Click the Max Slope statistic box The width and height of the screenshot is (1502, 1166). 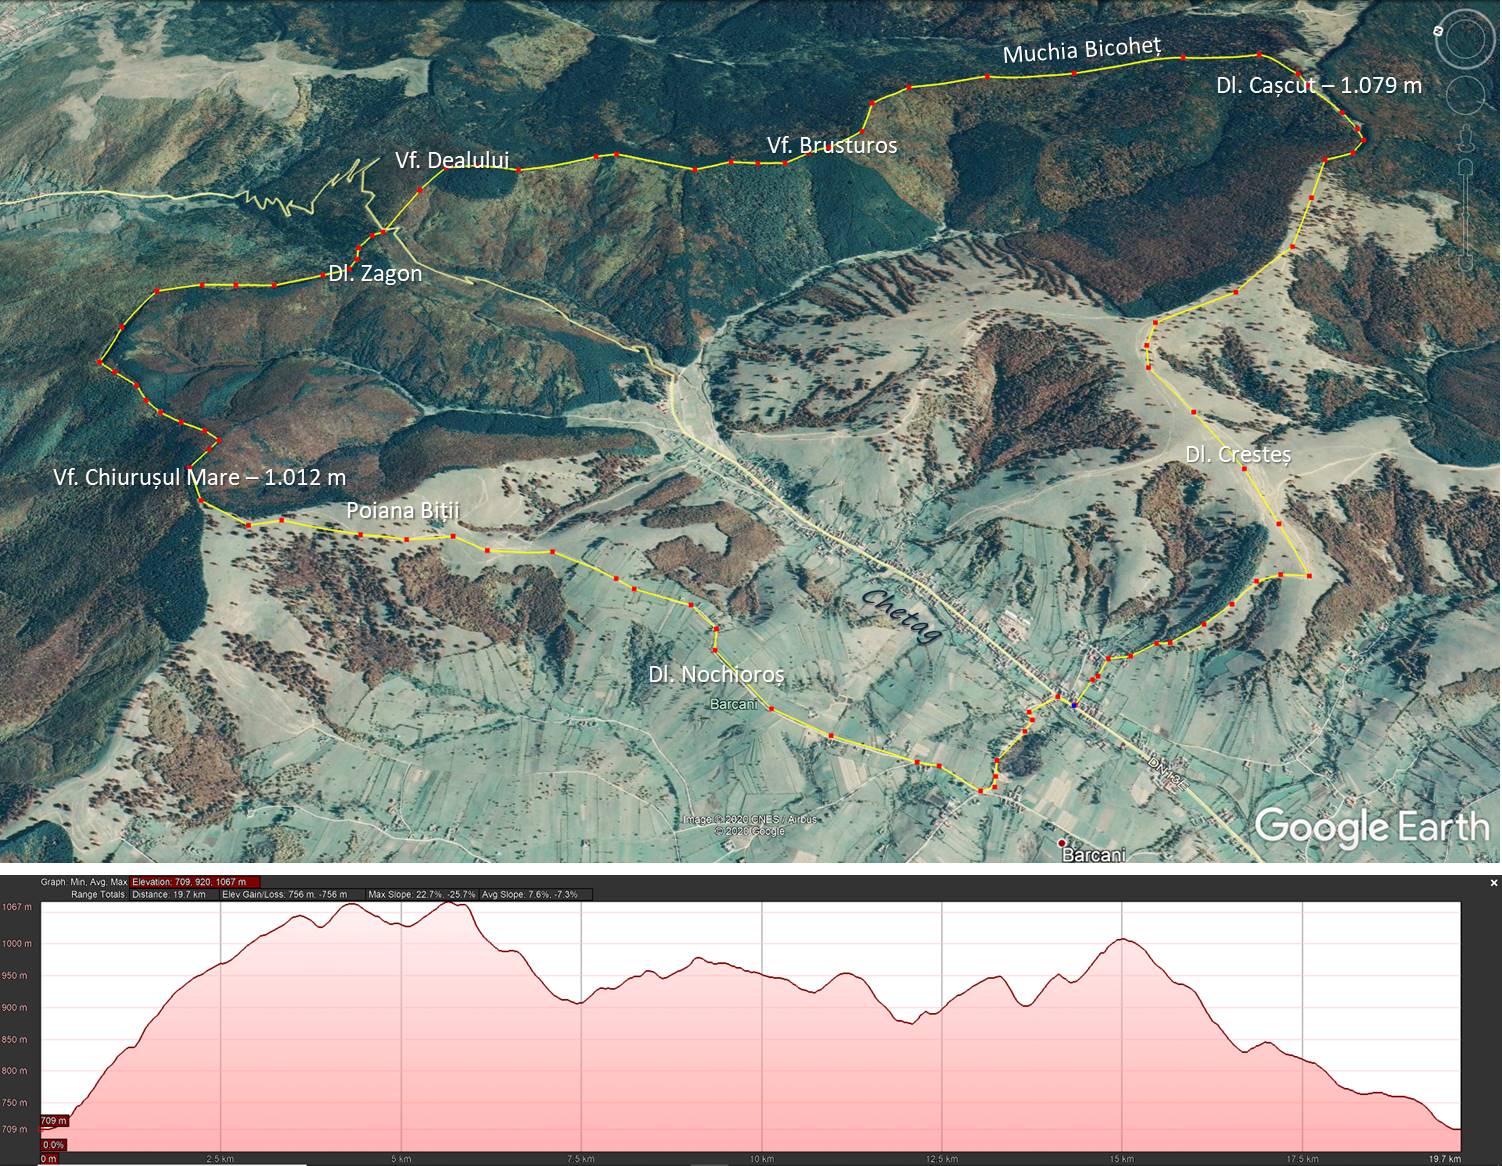pyautogui.click(x=422, y=894)
